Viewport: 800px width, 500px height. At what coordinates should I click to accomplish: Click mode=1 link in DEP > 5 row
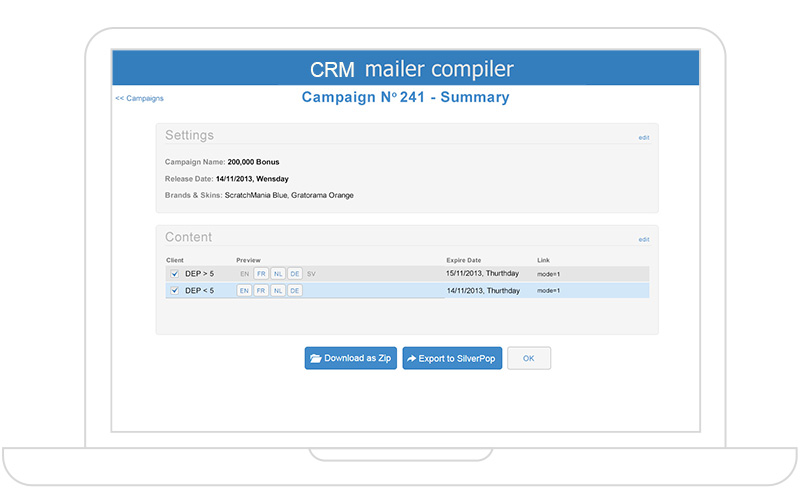coord(548,273)
